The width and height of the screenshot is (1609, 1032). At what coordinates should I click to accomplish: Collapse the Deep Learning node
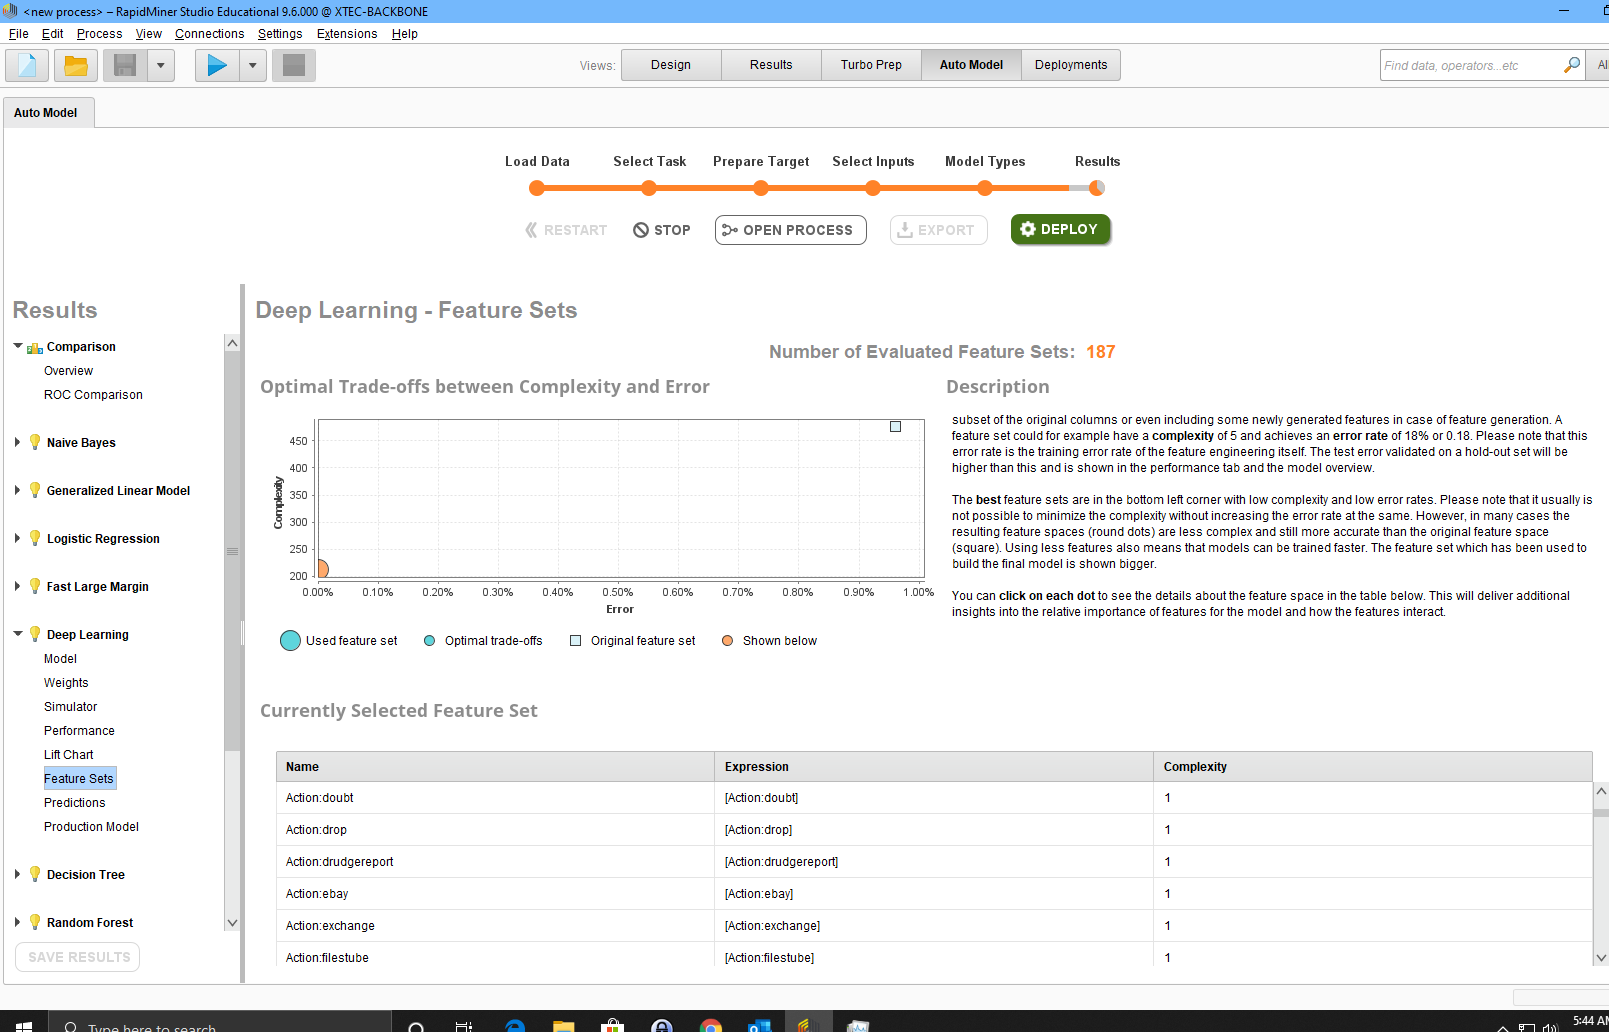coord(18,634)
